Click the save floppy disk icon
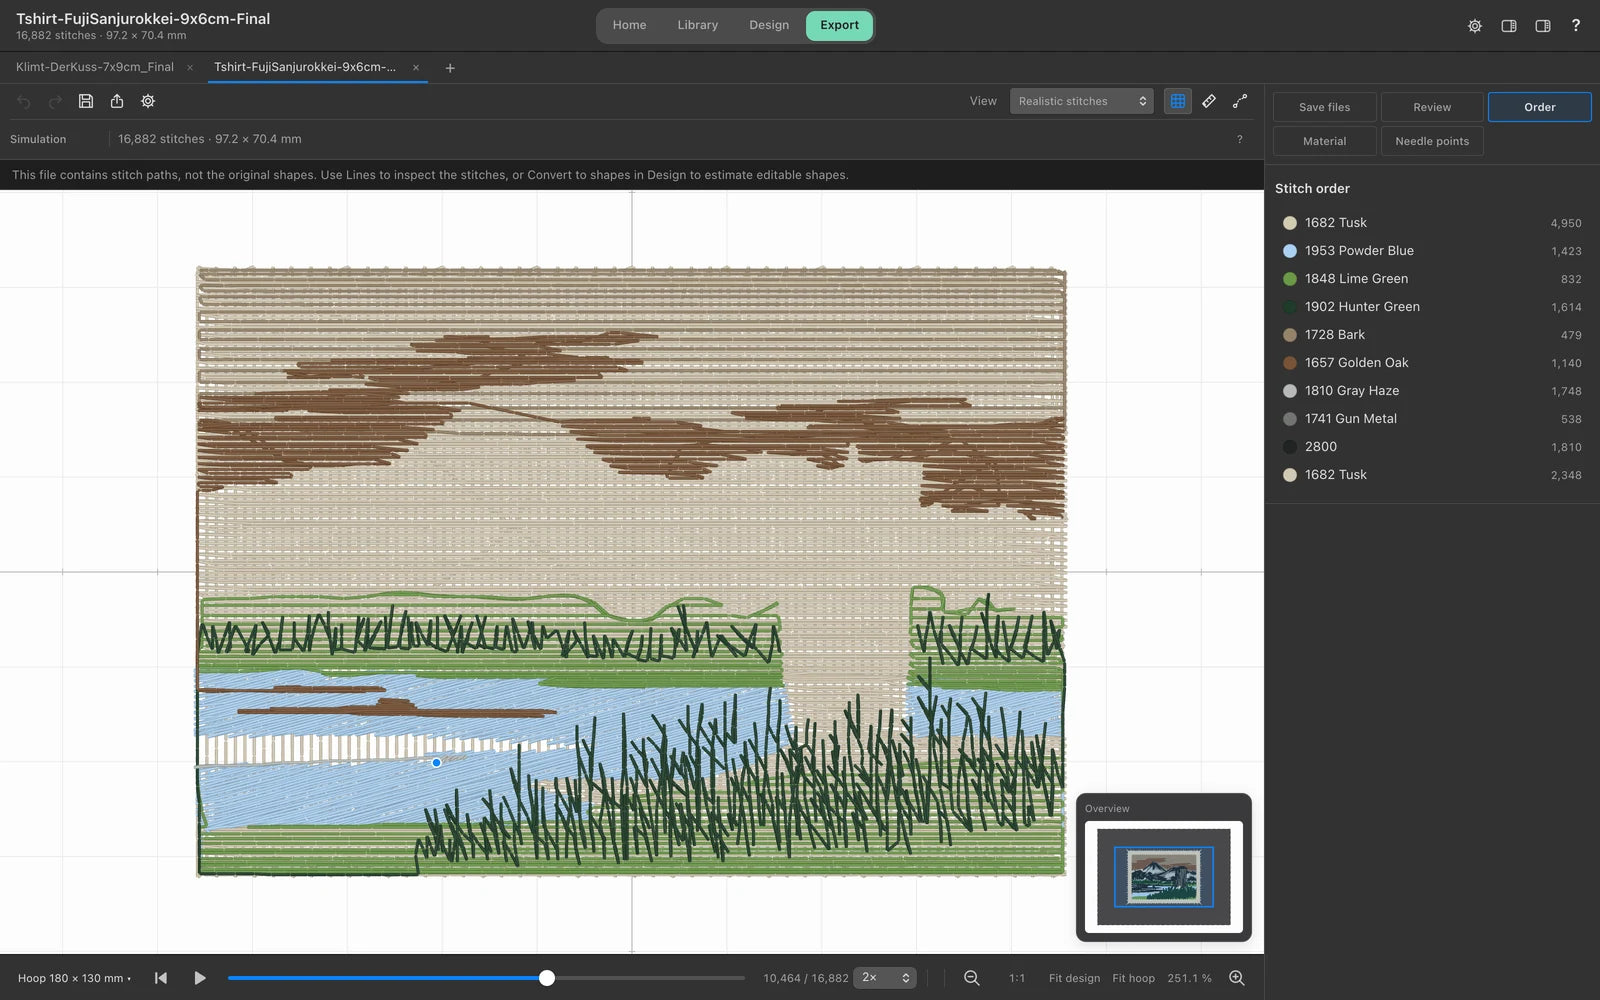Screen dimensions: 1600x1000 [86, 101]
